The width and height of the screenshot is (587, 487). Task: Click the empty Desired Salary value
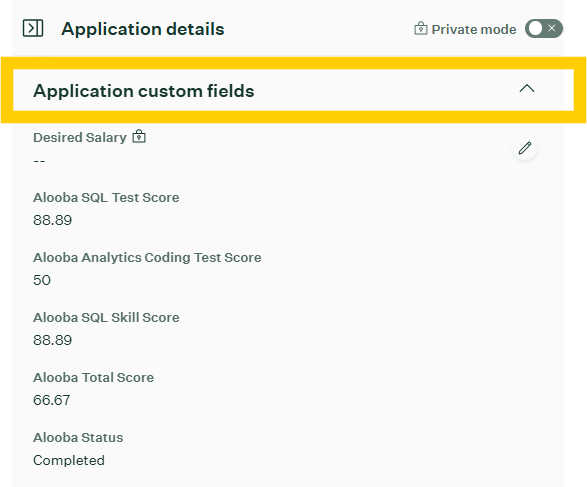point(39,161)
